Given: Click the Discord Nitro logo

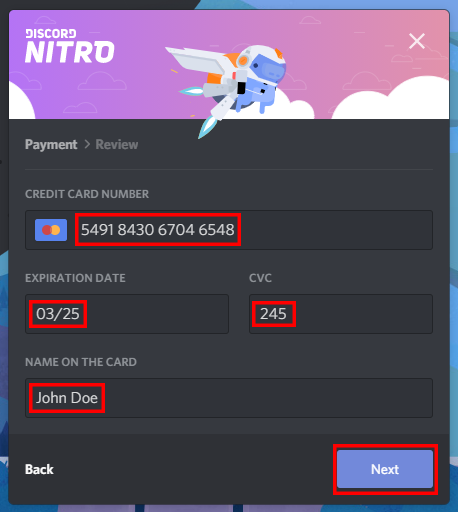Looking at the screenshot, I should [x=69, y=46].
